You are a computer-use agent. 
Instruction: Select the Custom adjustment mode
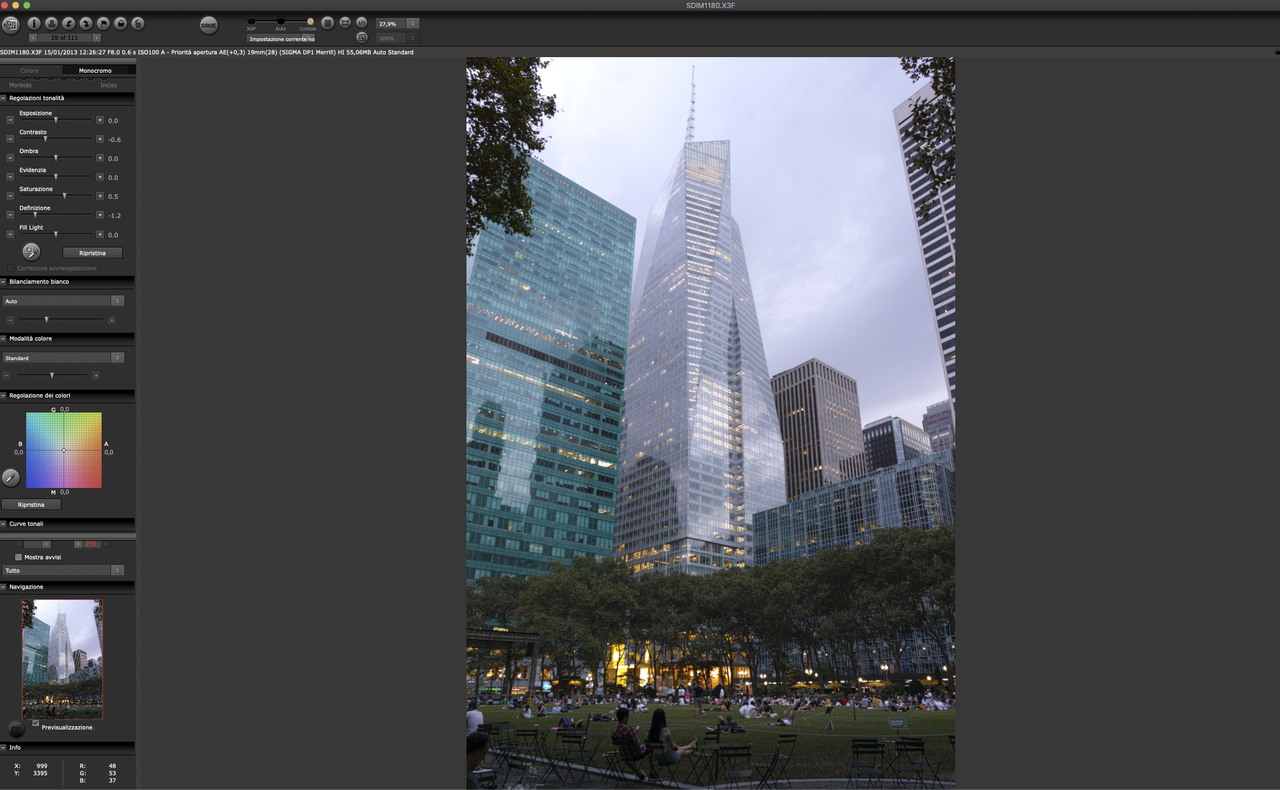[x=310, y=21]
